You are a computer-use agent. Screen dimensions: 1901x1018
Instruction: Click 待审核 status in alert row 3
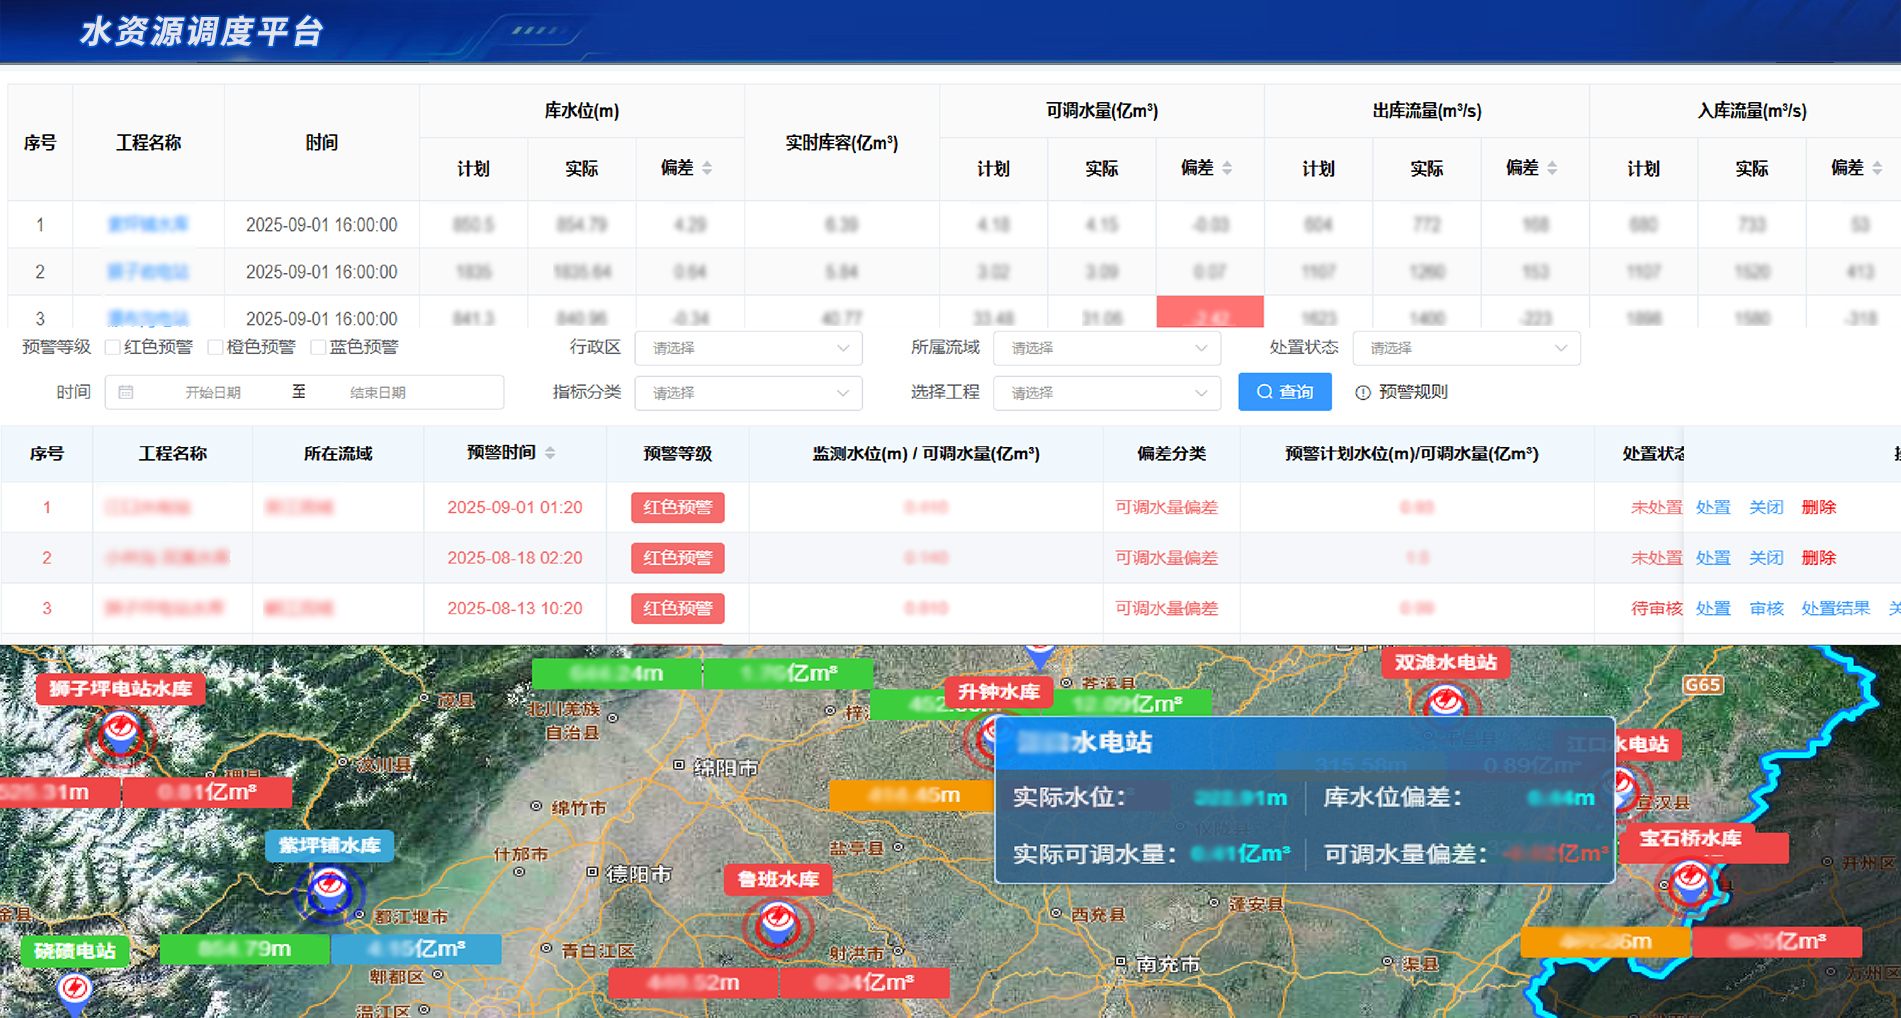click(1657, 608)
